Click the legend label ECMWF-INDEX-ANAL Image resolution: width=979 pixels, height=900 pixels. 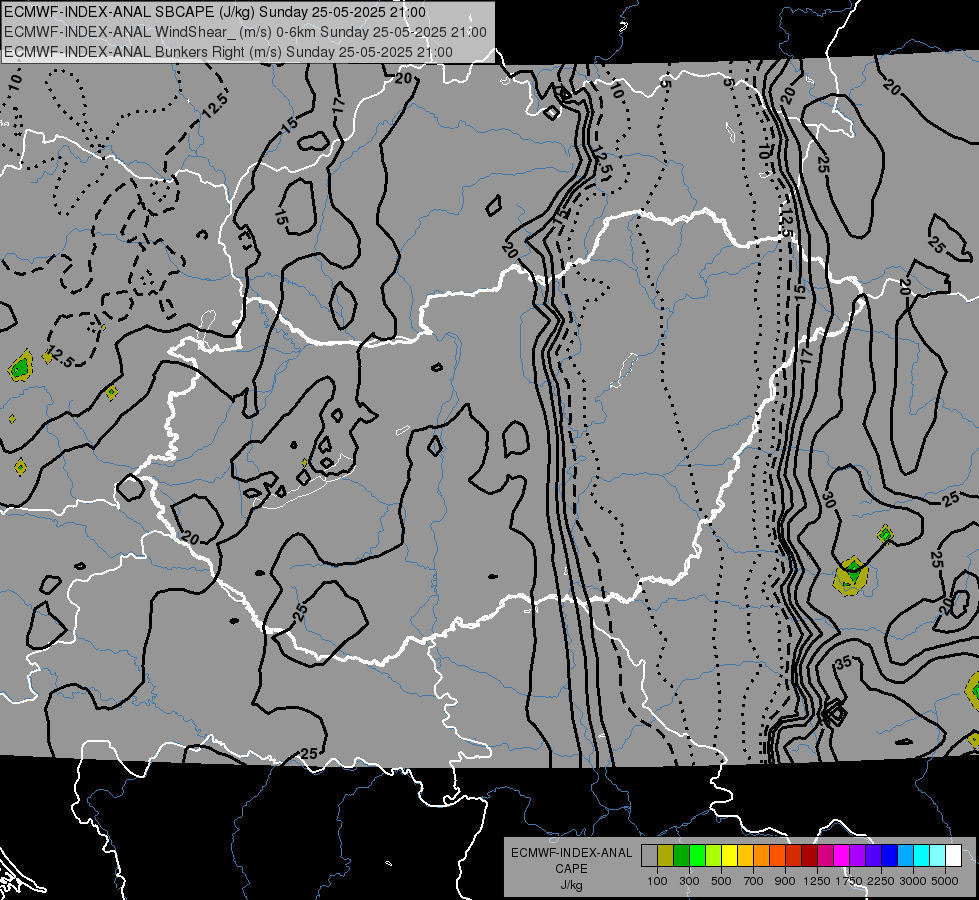(x=571, y=853)
